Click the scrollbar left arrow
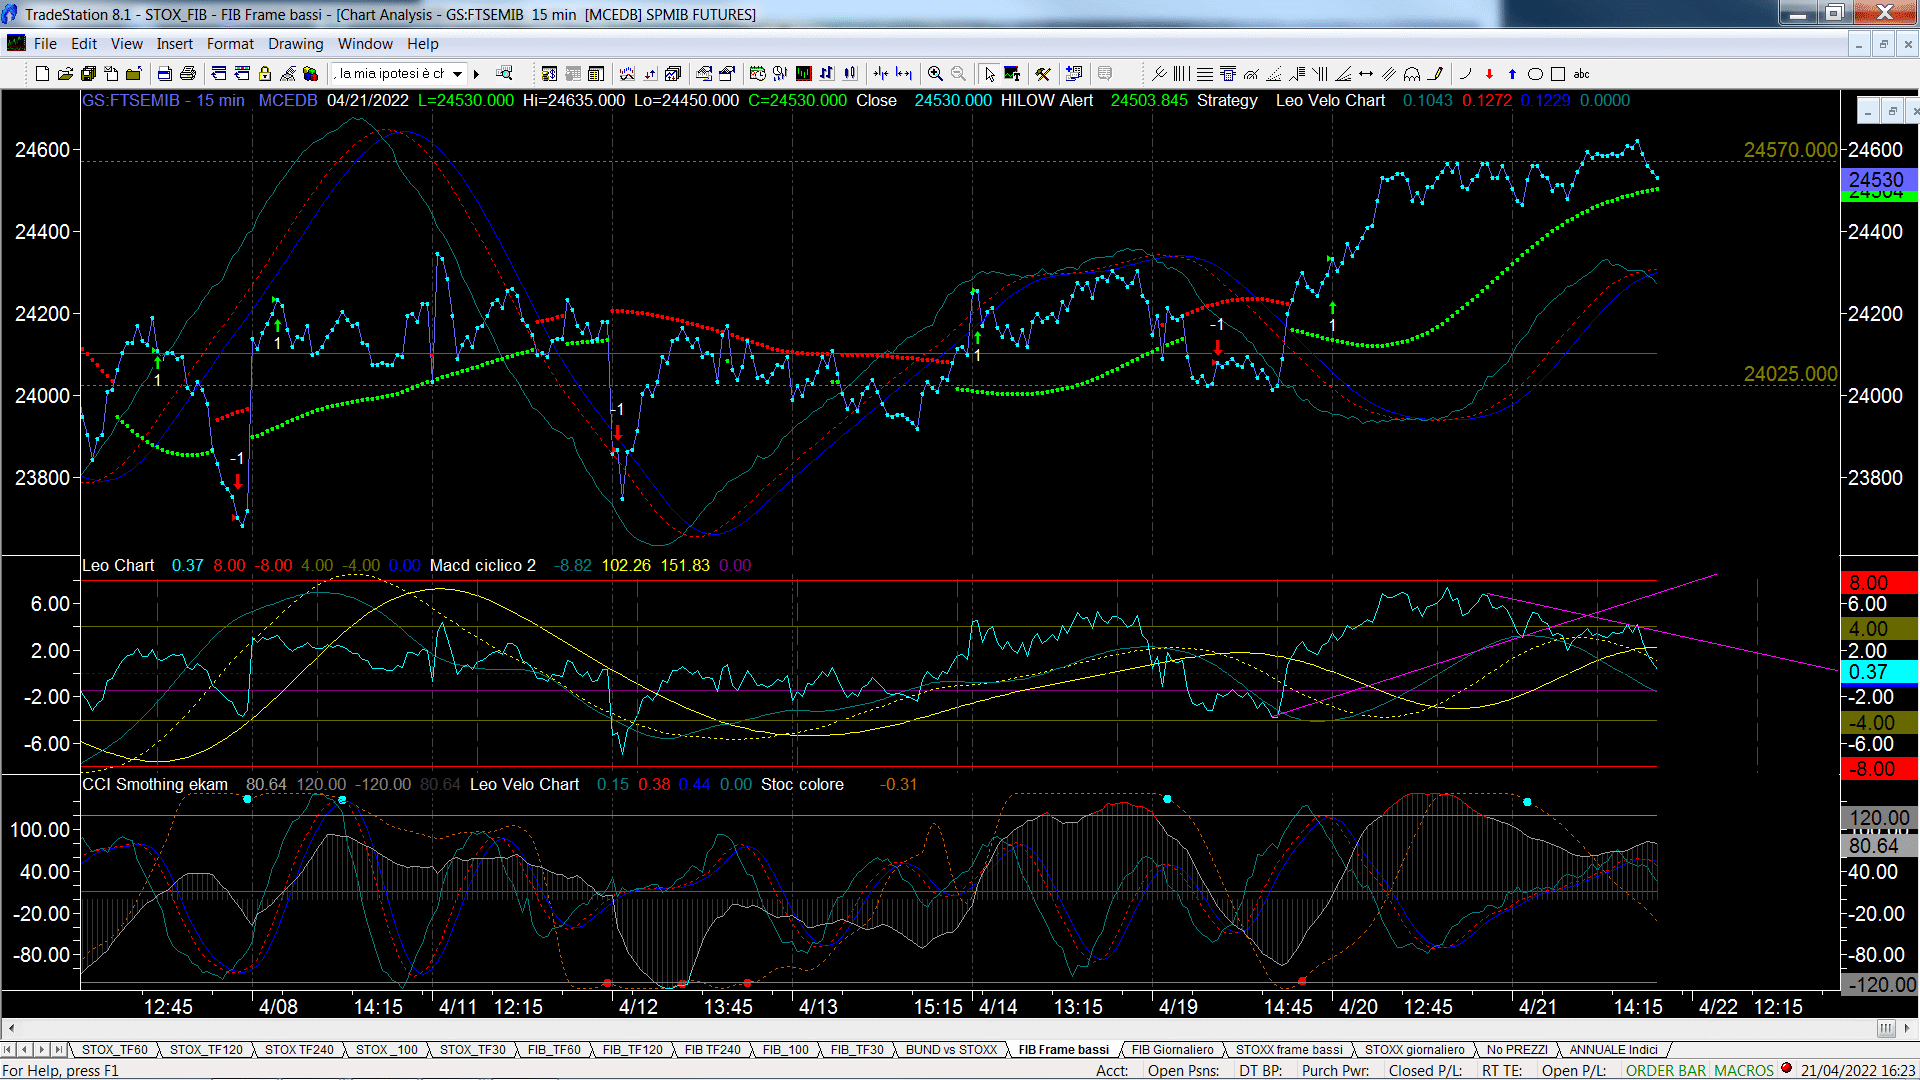The height and width of the screenshot is (1080, 1920). [10, 1028]
